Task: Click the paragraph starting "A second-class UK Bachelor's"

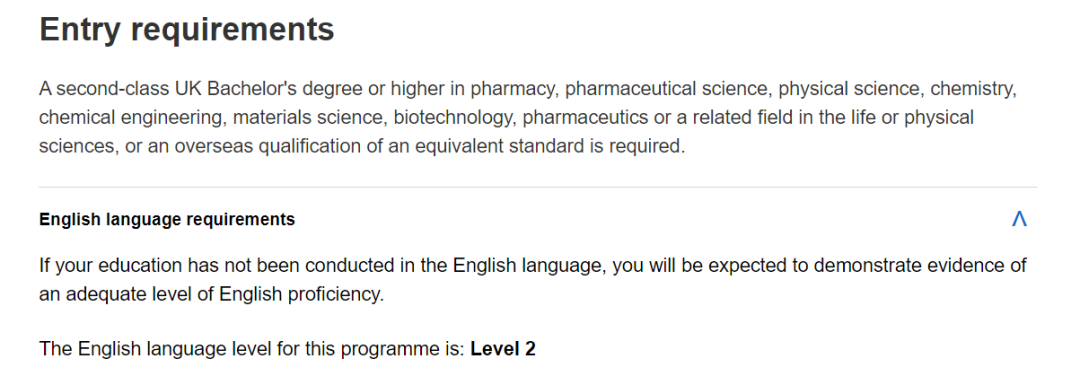Action: pos(528,118)
